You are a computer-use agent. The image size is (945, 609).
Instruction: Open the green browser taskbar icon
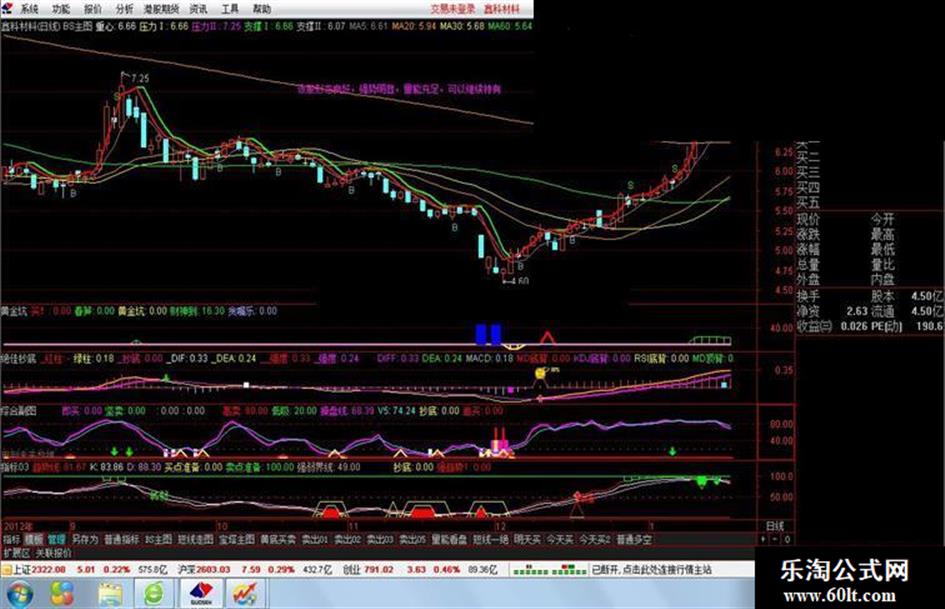154,594
